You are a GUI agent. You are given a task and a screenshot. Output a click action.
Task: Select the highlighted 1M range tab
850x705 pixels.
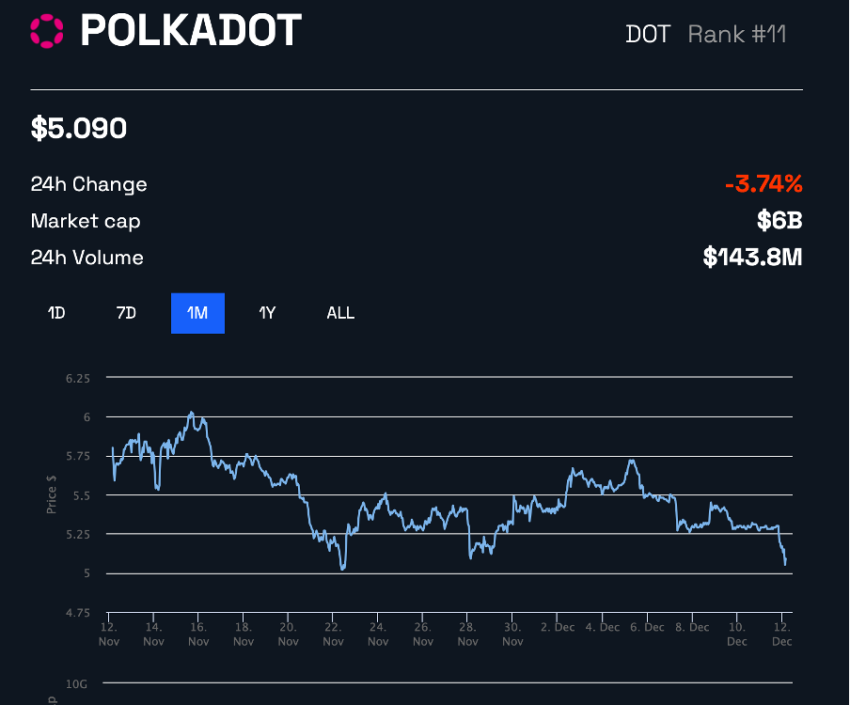pyautogui.click(x=198, y=313)
